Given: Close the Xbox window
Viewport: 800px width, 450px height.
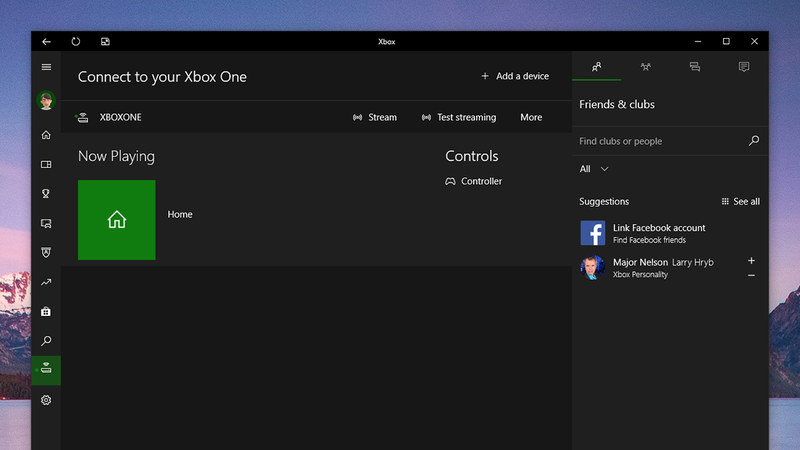Looking at the screenshot, I should pyautogui.click(x=755, y=41).
